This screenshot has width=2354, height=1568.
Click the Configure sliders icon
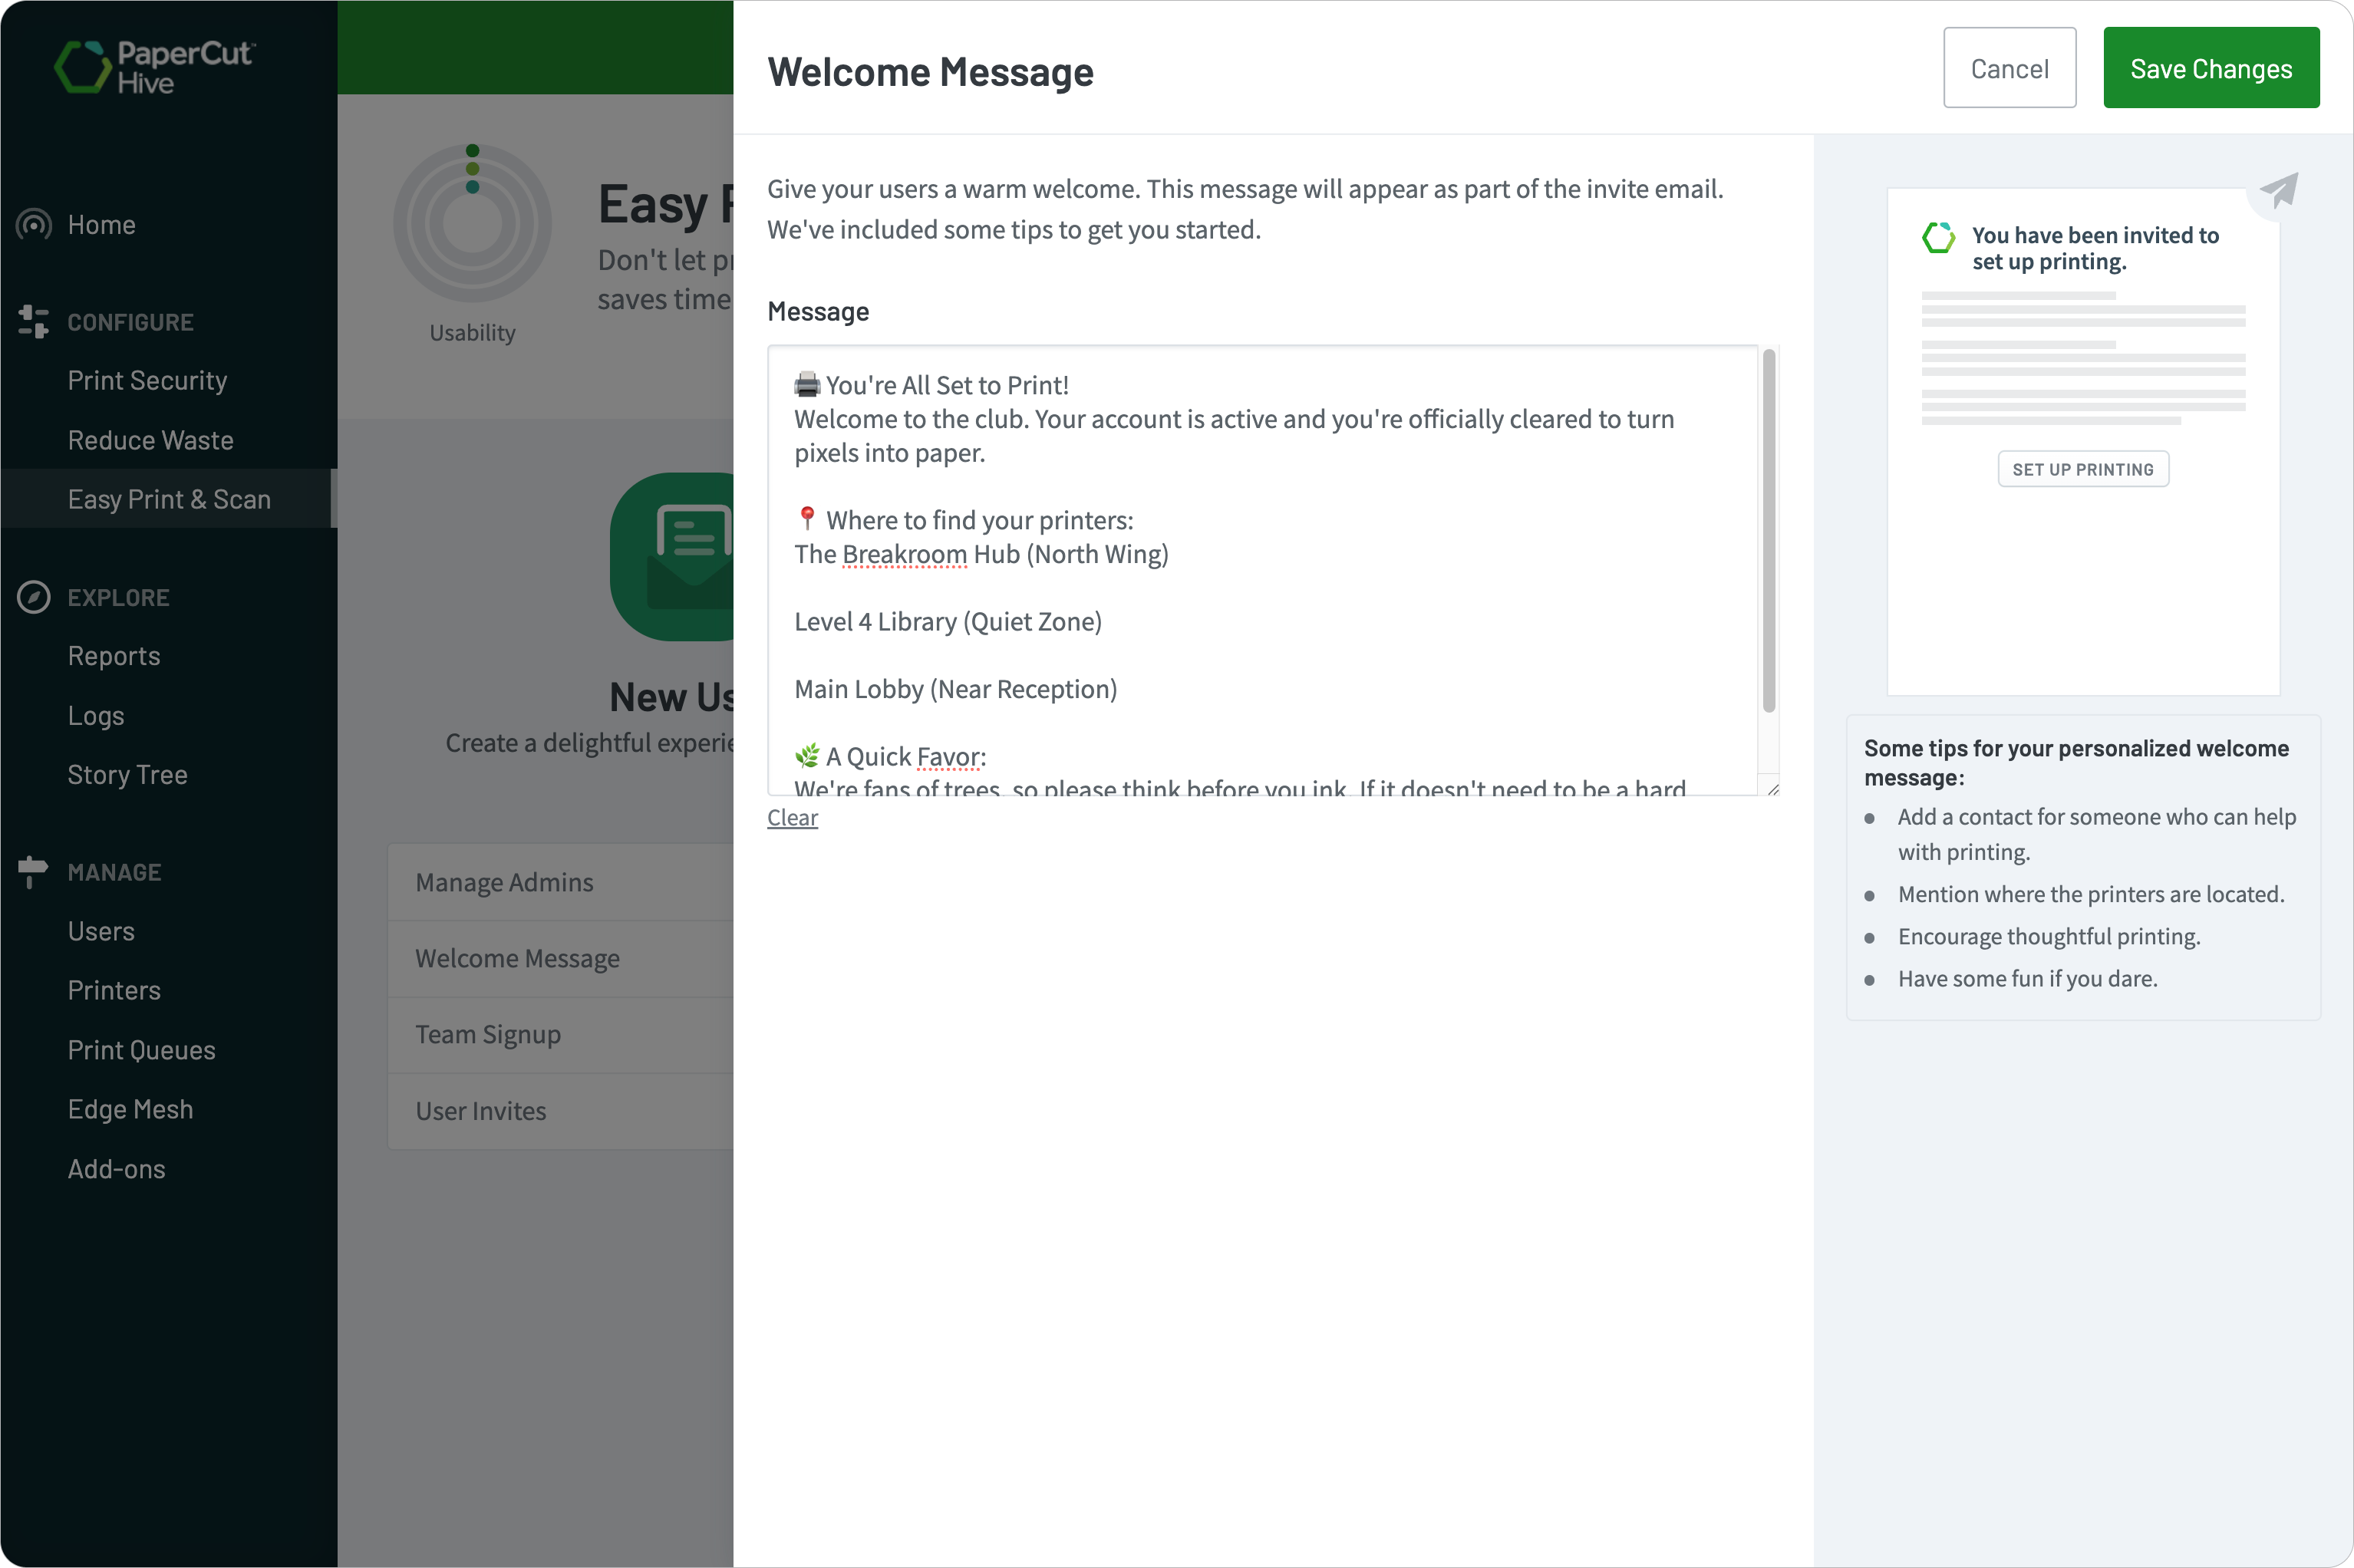(x=33, y=321)
